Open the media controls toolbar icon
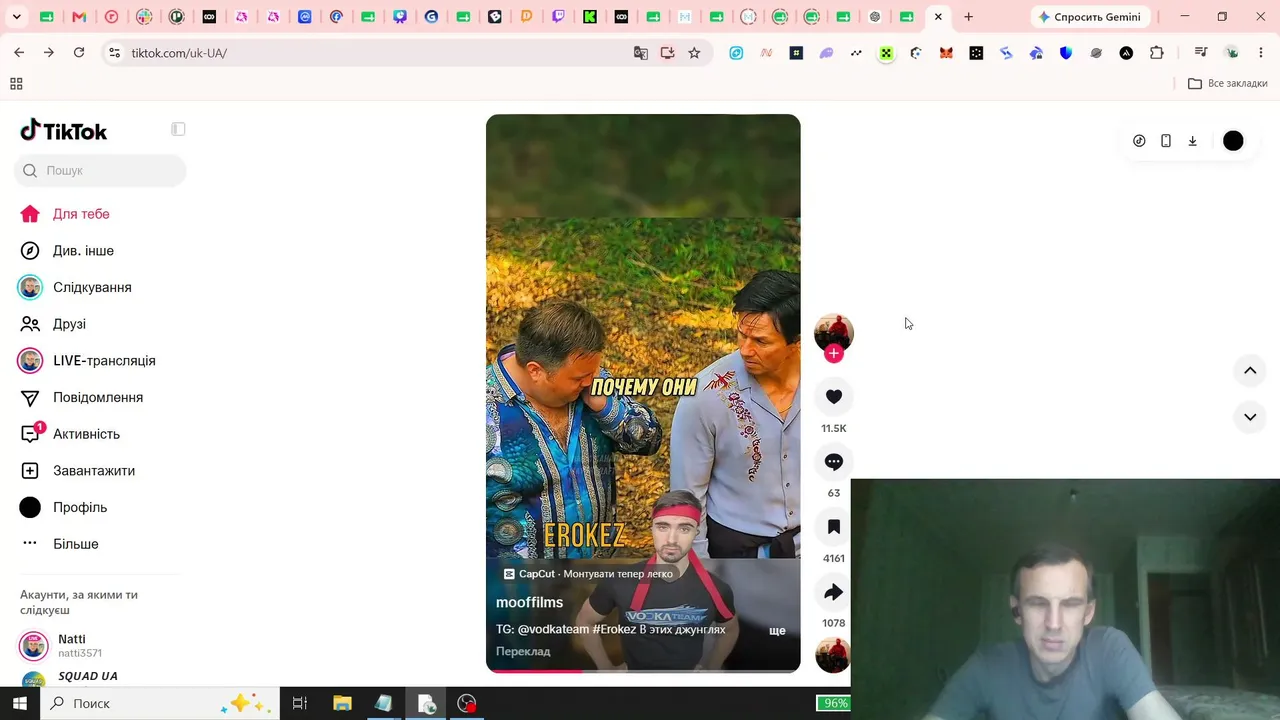 click(1201, 53)
